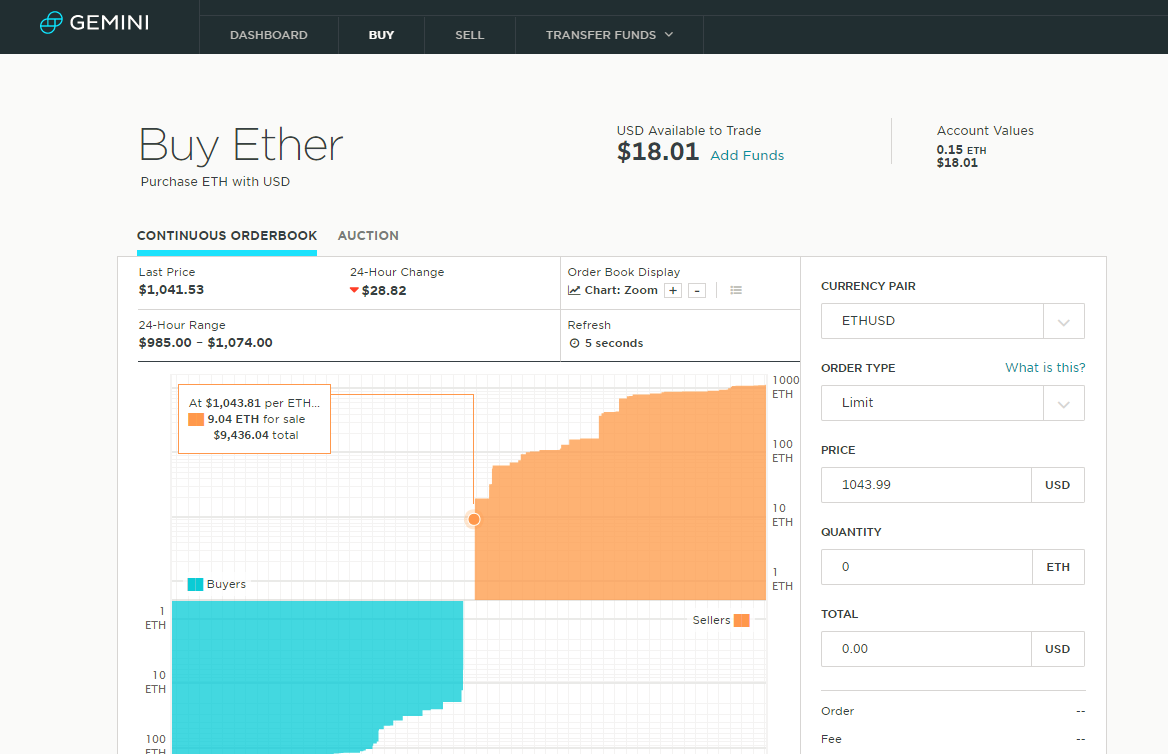The height and width of the screenshot is (754, 1168).
Task: Click the chart line icon beside Chart: Zoom
Action: tap(574, 291)
